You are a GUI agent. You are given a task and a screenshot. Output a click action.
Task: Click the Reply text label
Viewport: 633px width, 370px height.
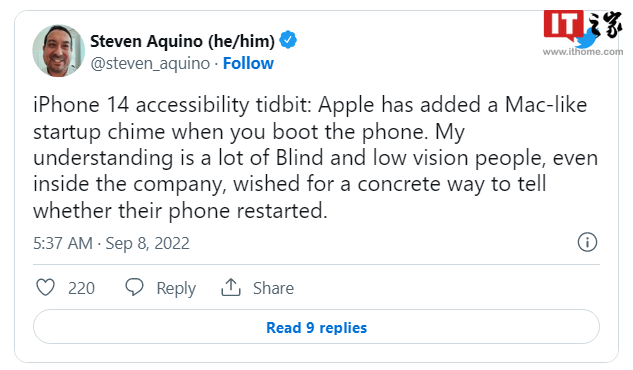coord(176,288)
